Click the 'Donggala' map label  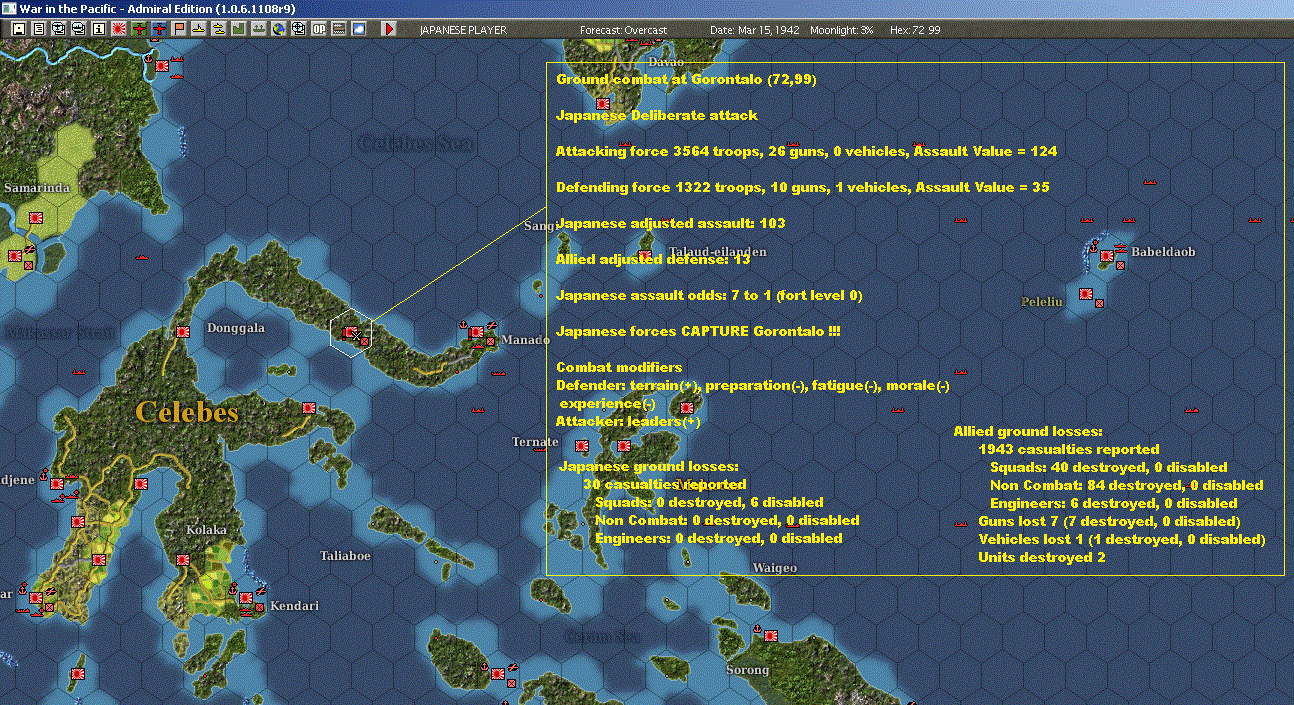click(237, 328)
